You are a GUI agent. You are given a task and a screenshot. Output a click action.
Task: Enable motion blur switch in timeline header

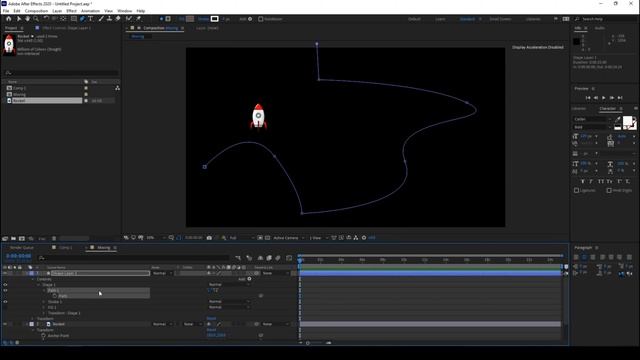tap(278, 258)
